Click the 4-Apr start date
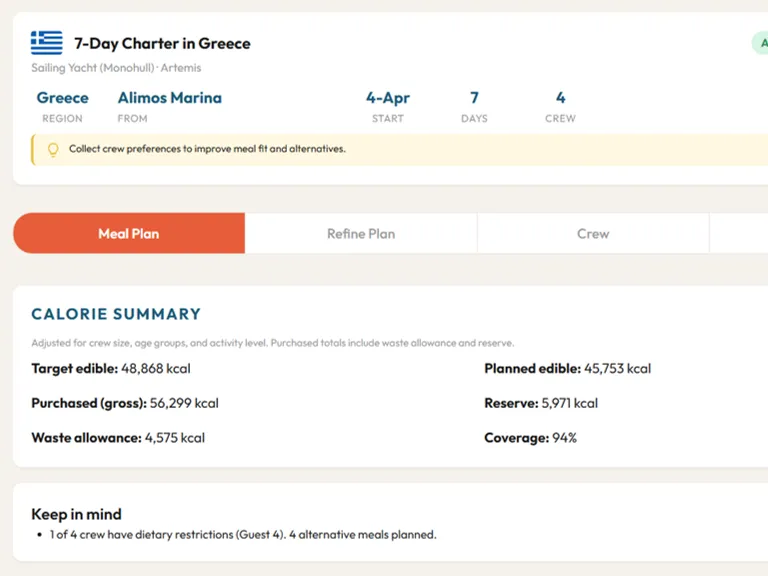768x576 pixels. (388, 98)
